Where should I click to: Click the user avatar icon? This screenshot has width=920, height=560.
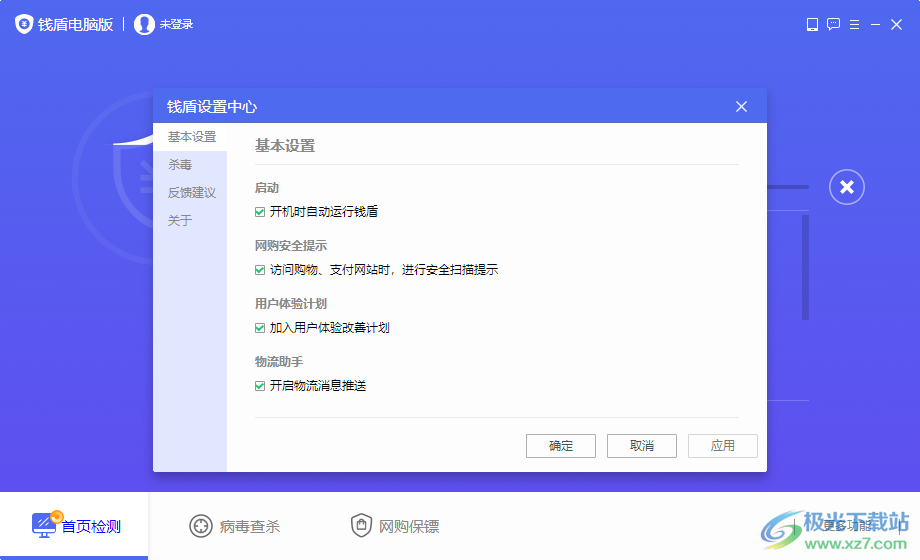coord(144,24)
